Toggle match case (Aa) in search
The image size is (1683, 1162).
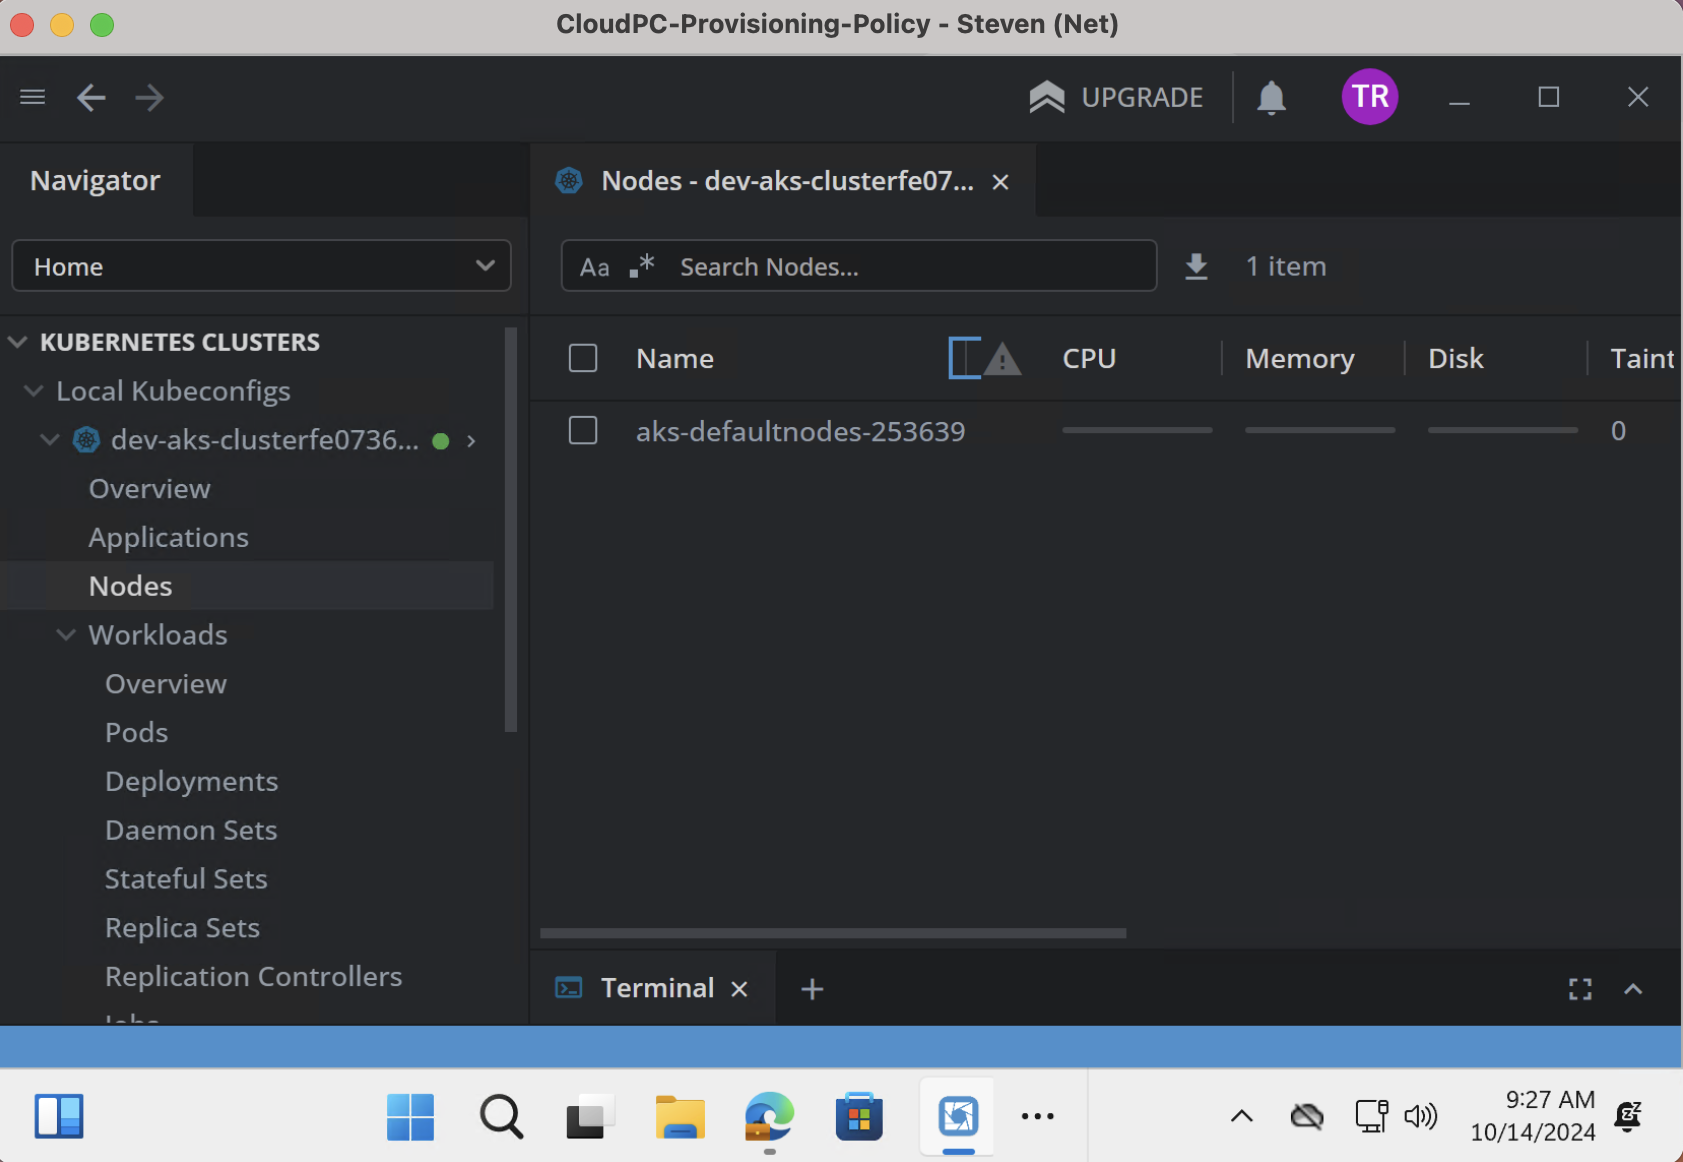594,267
